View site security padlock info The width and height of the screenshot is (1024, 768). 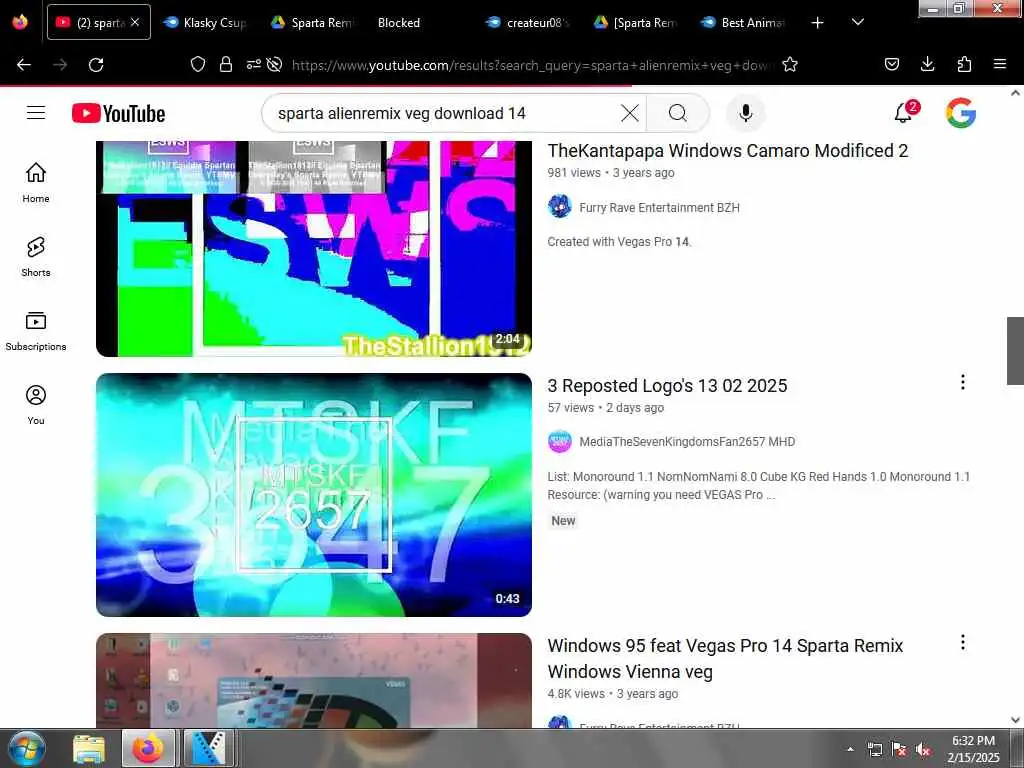[226, 64]
